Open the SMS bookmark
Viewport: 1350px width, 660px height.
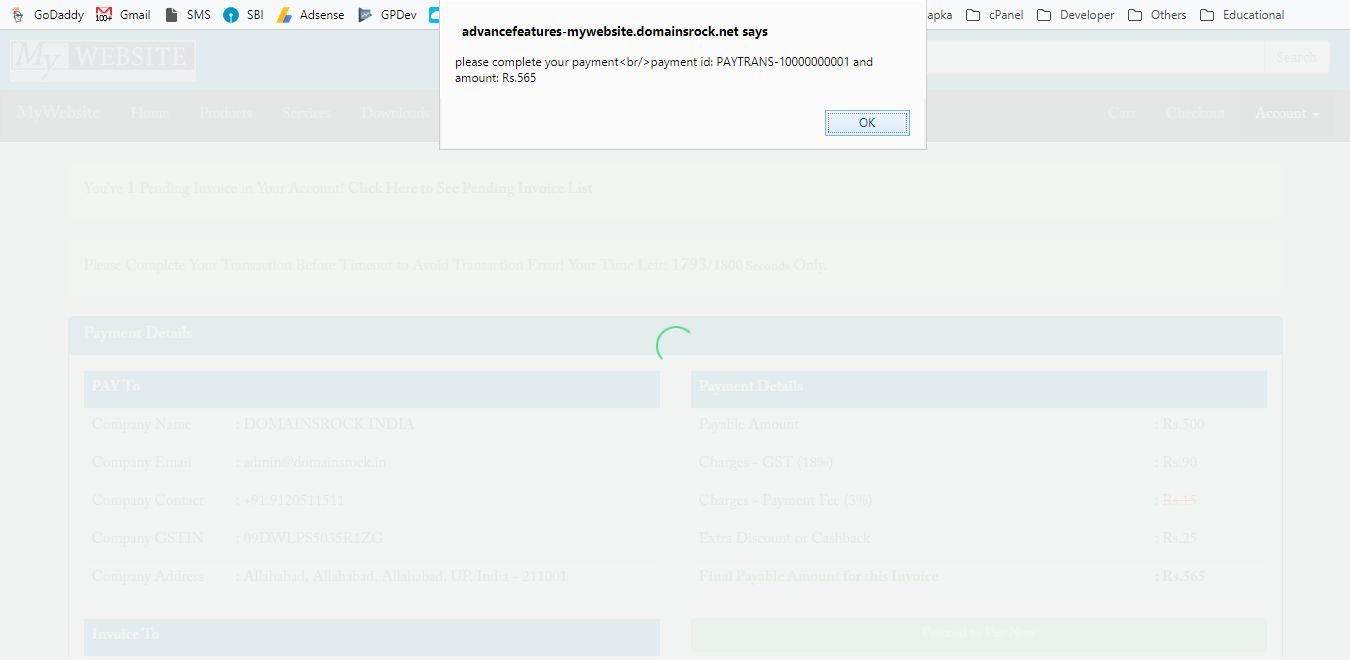coord(187,15)
